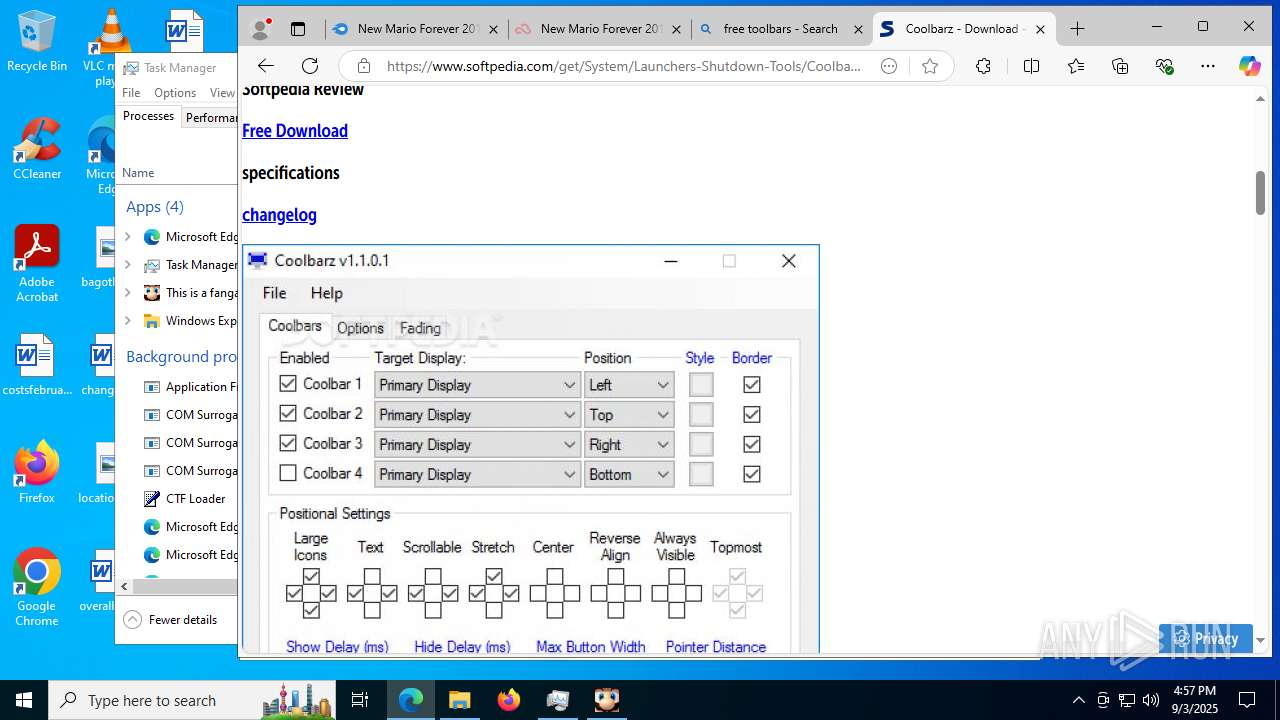Expand the Windows Explorer row in Task Manager
1280x720 pixels.
point(127,321)
